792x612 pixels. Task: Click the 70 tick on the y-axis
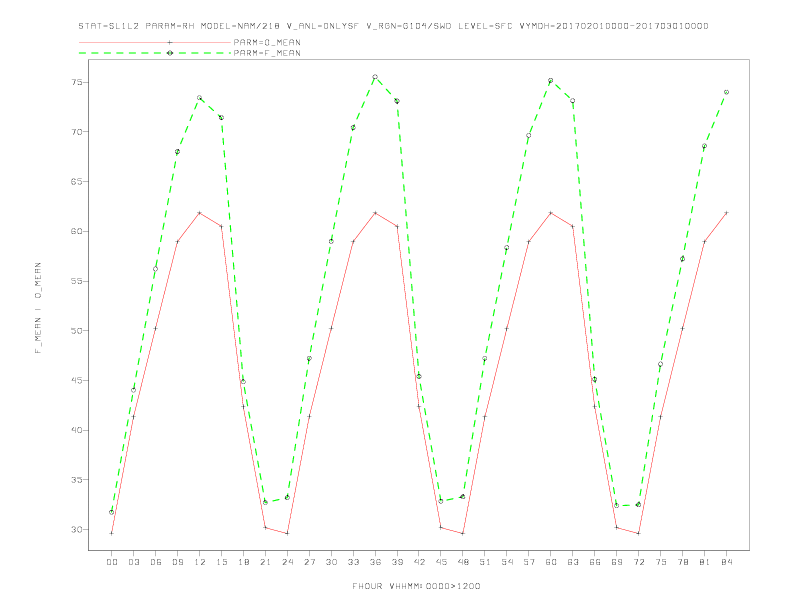coord(77,132)
